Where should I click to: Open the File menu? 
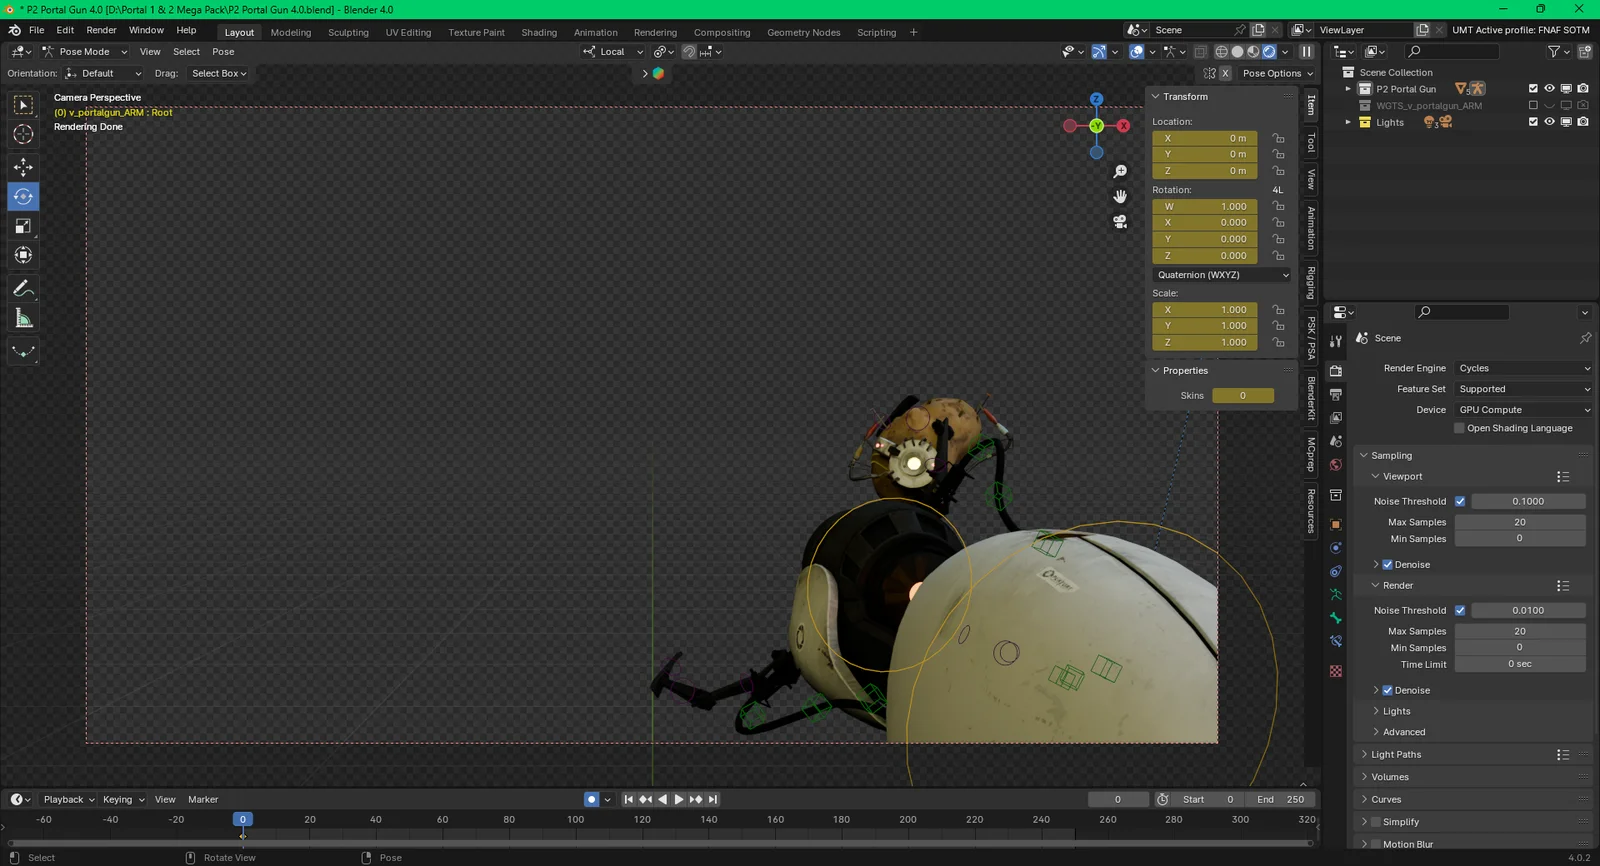36,31
